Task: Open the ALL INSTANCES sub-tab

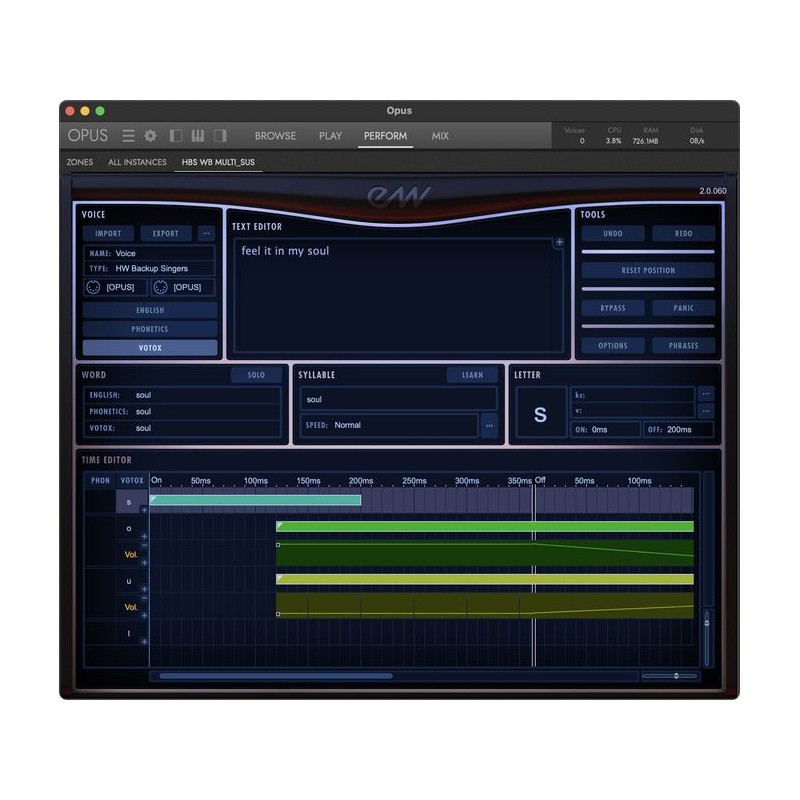Action: (x=137, y=162)
